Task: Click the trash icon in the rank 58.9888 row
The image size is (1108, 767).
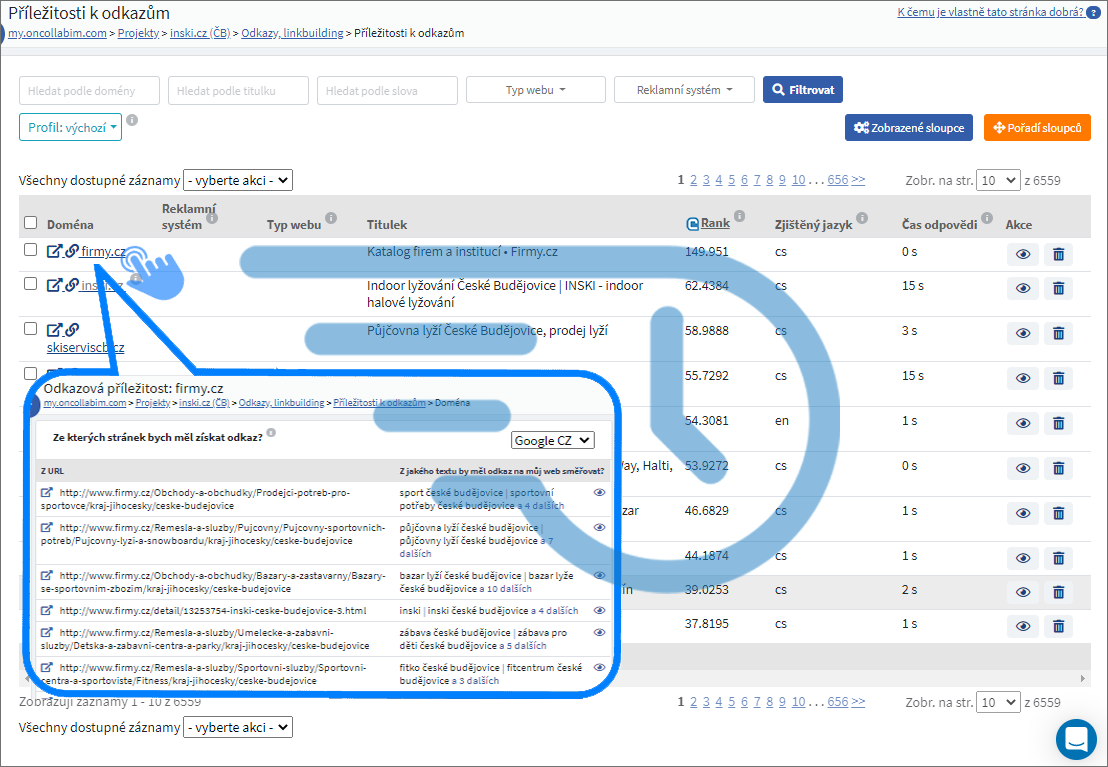Action: point(1058,333)
